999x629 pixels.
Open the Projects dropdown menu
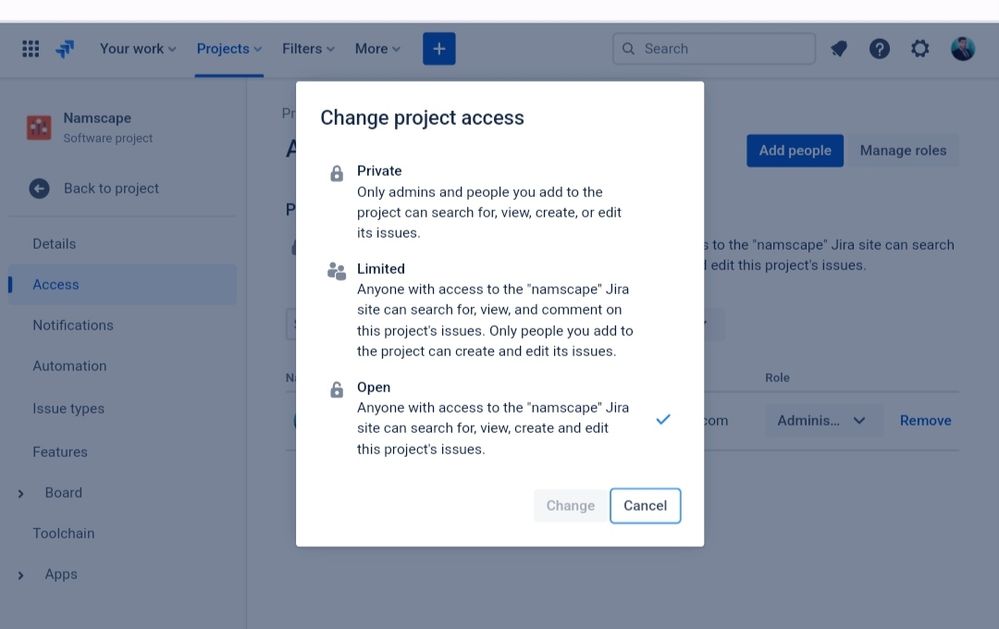click(229, 48)
